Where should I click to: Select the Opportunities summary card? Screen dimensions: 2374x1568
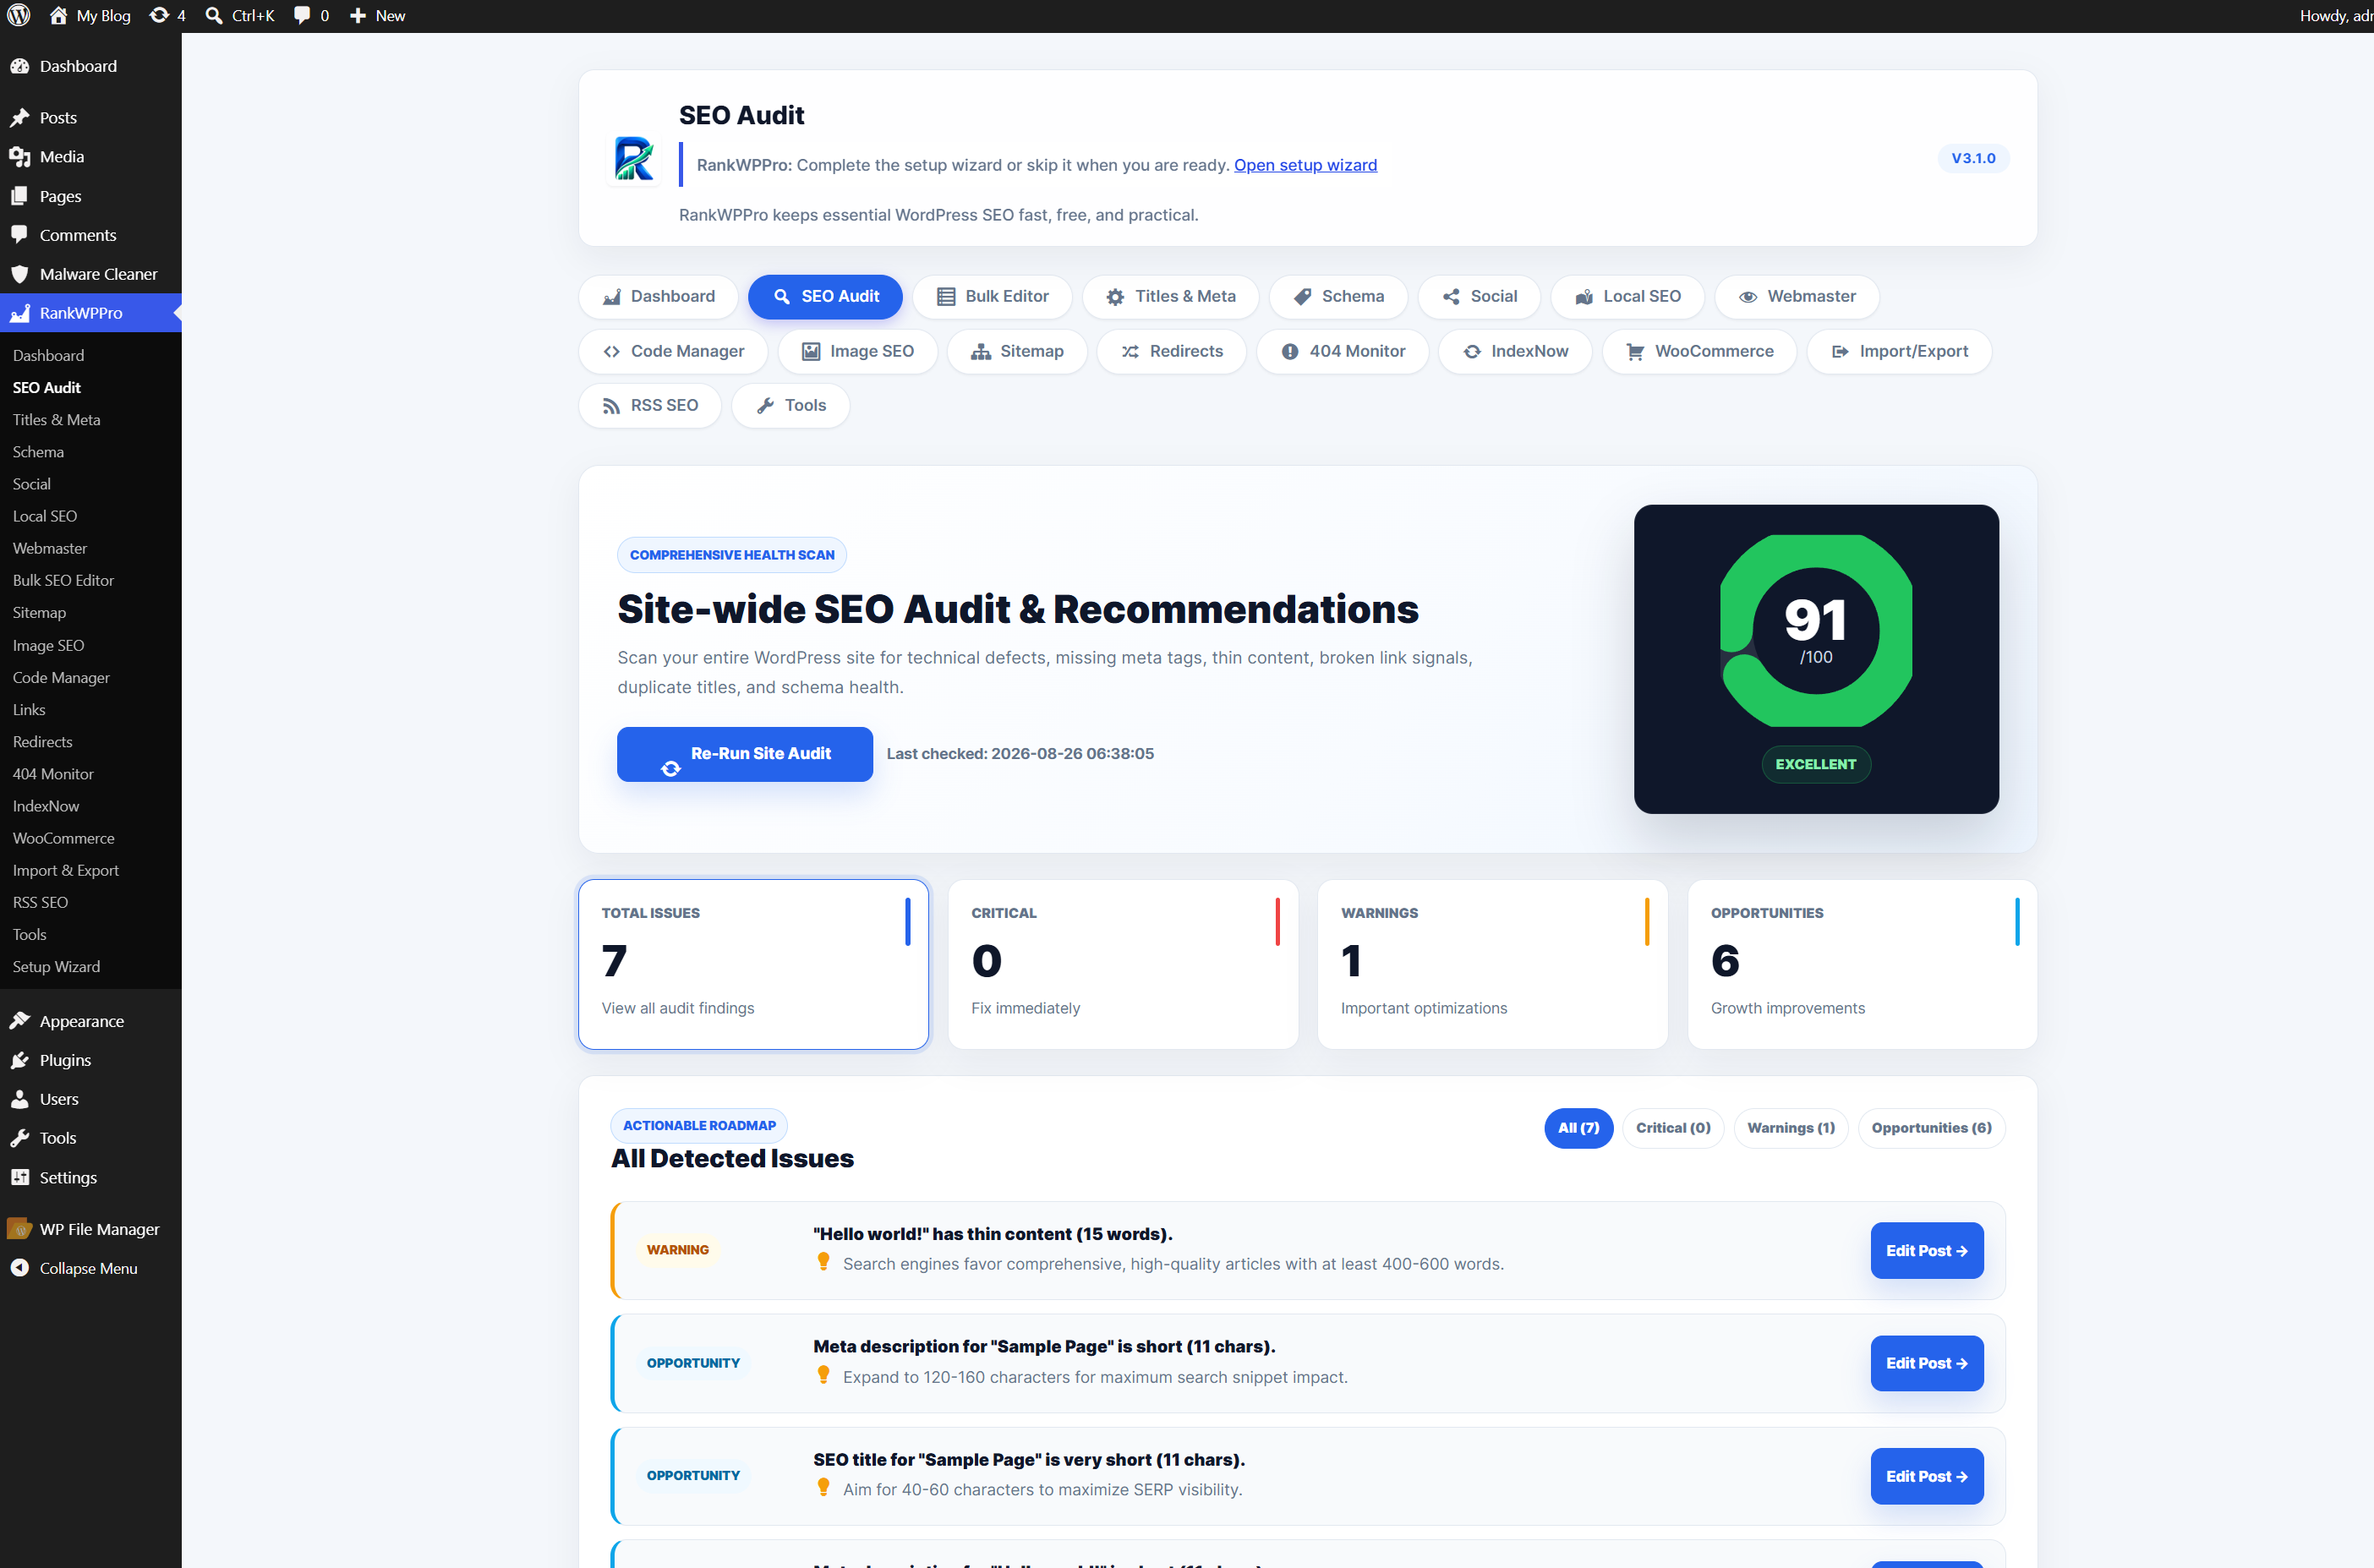(1862, 964)
